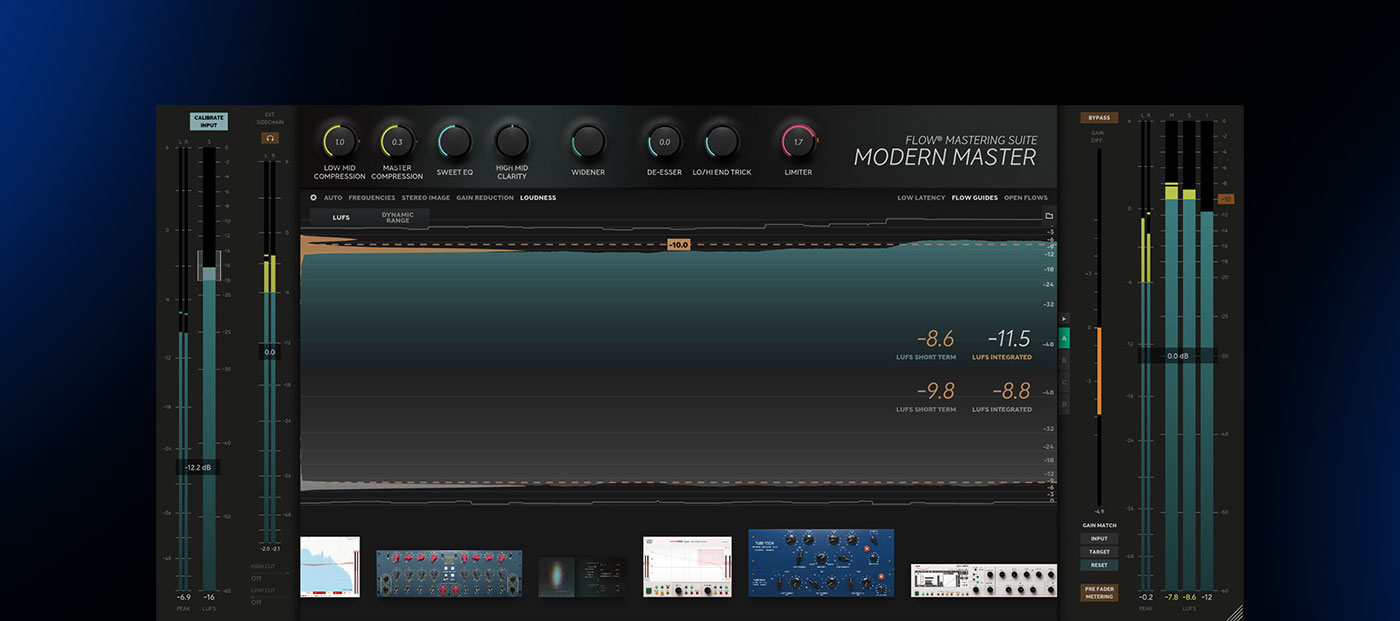
Task: Click the headphones sidechain listen icon
Action: click(x=269, y=138)
